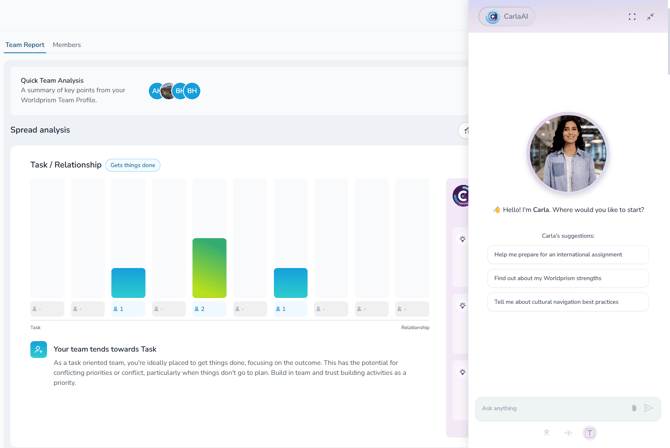Image resolution: width=670 pixels, height=448 pixels.
Task: Expand CarlaAI chat to fullscreen
Action: click(632, 17)
